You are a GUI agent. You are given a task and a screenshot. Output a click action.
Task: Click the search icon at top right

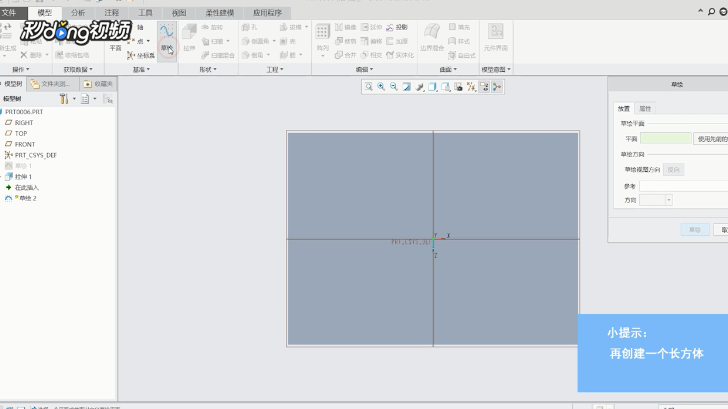tap(711, 12)
